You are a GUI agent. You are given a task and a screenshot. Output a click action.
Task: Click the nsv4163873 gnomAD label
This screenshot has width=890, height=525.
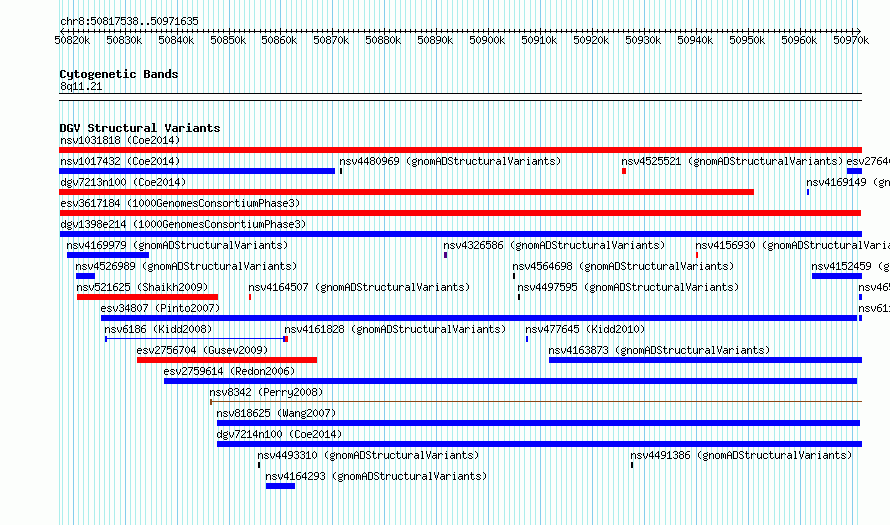coord(659,350)
